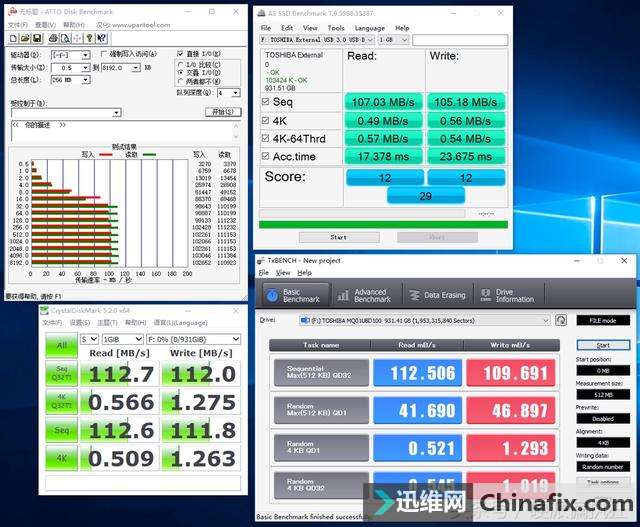
Task: Select the I/O 比较 radio button
Action: (x=180, y=64)
